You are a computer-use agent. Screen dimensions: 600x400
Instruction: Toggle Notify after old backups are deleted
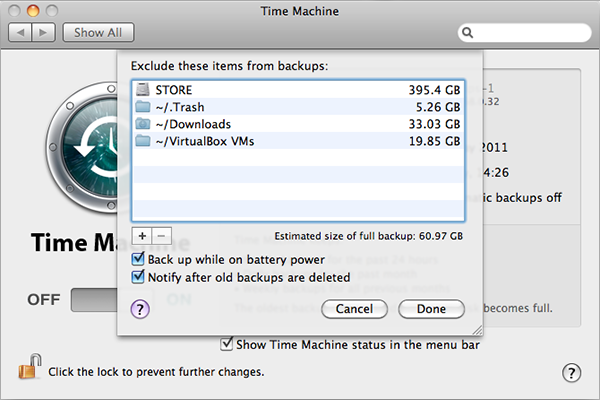pyautogui.click(x=138, y=277)
